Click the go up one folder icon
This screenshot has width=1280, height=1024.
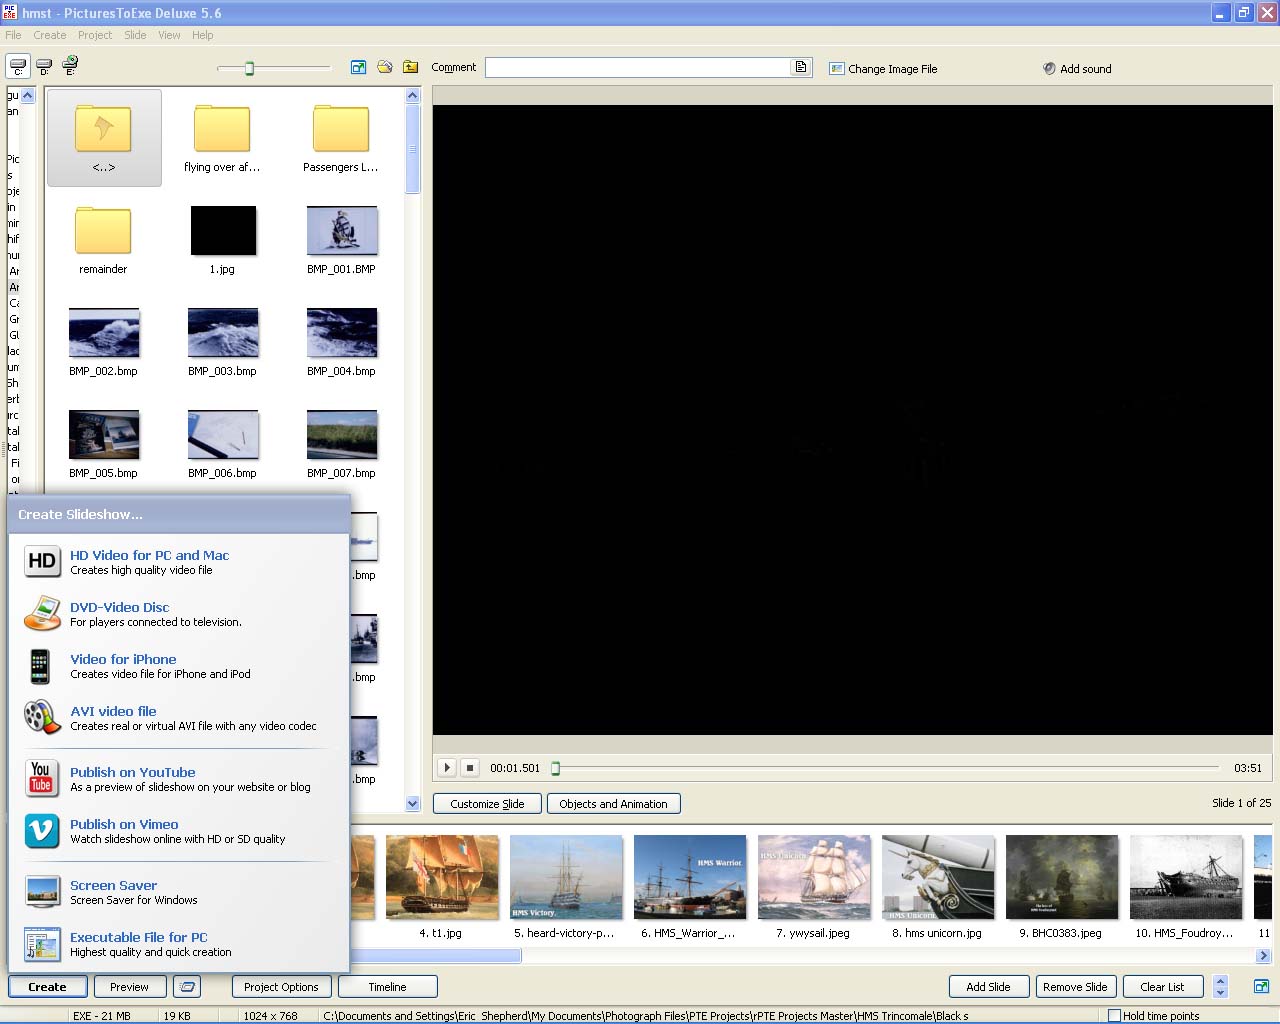(x=411, y=67)
